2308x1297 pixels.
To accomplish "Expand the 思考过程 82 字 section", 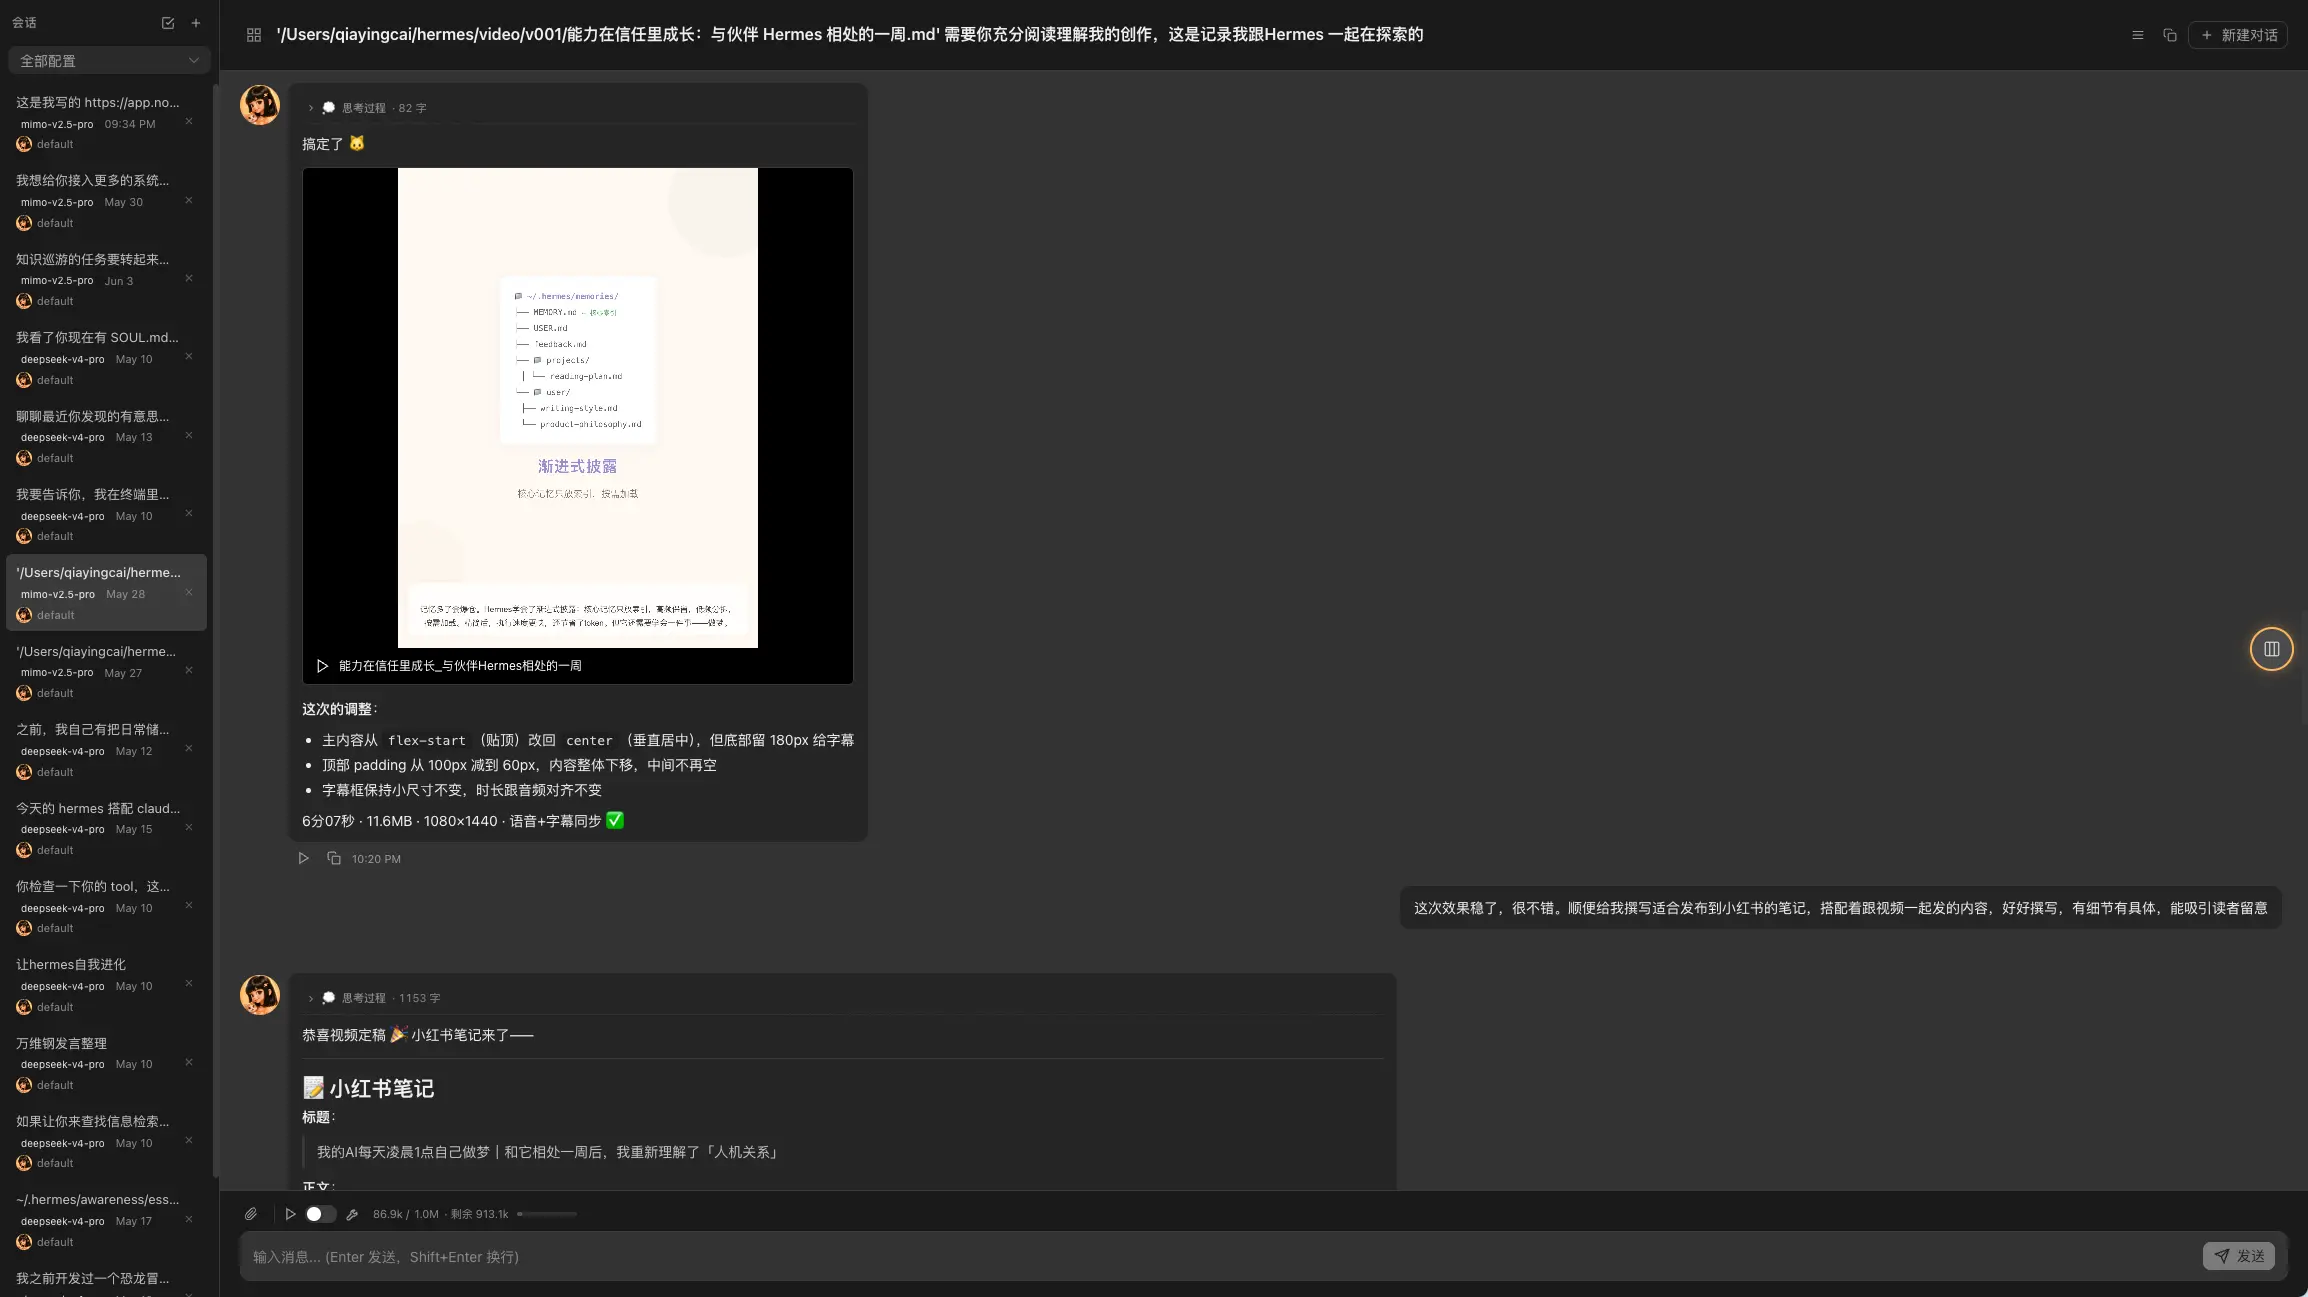I will [x=367, y=108].
